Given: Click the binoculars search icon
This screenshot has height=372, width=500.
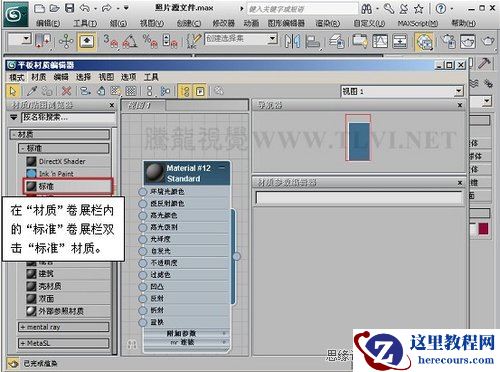Looking at the screenshot, I should [366, 8].
